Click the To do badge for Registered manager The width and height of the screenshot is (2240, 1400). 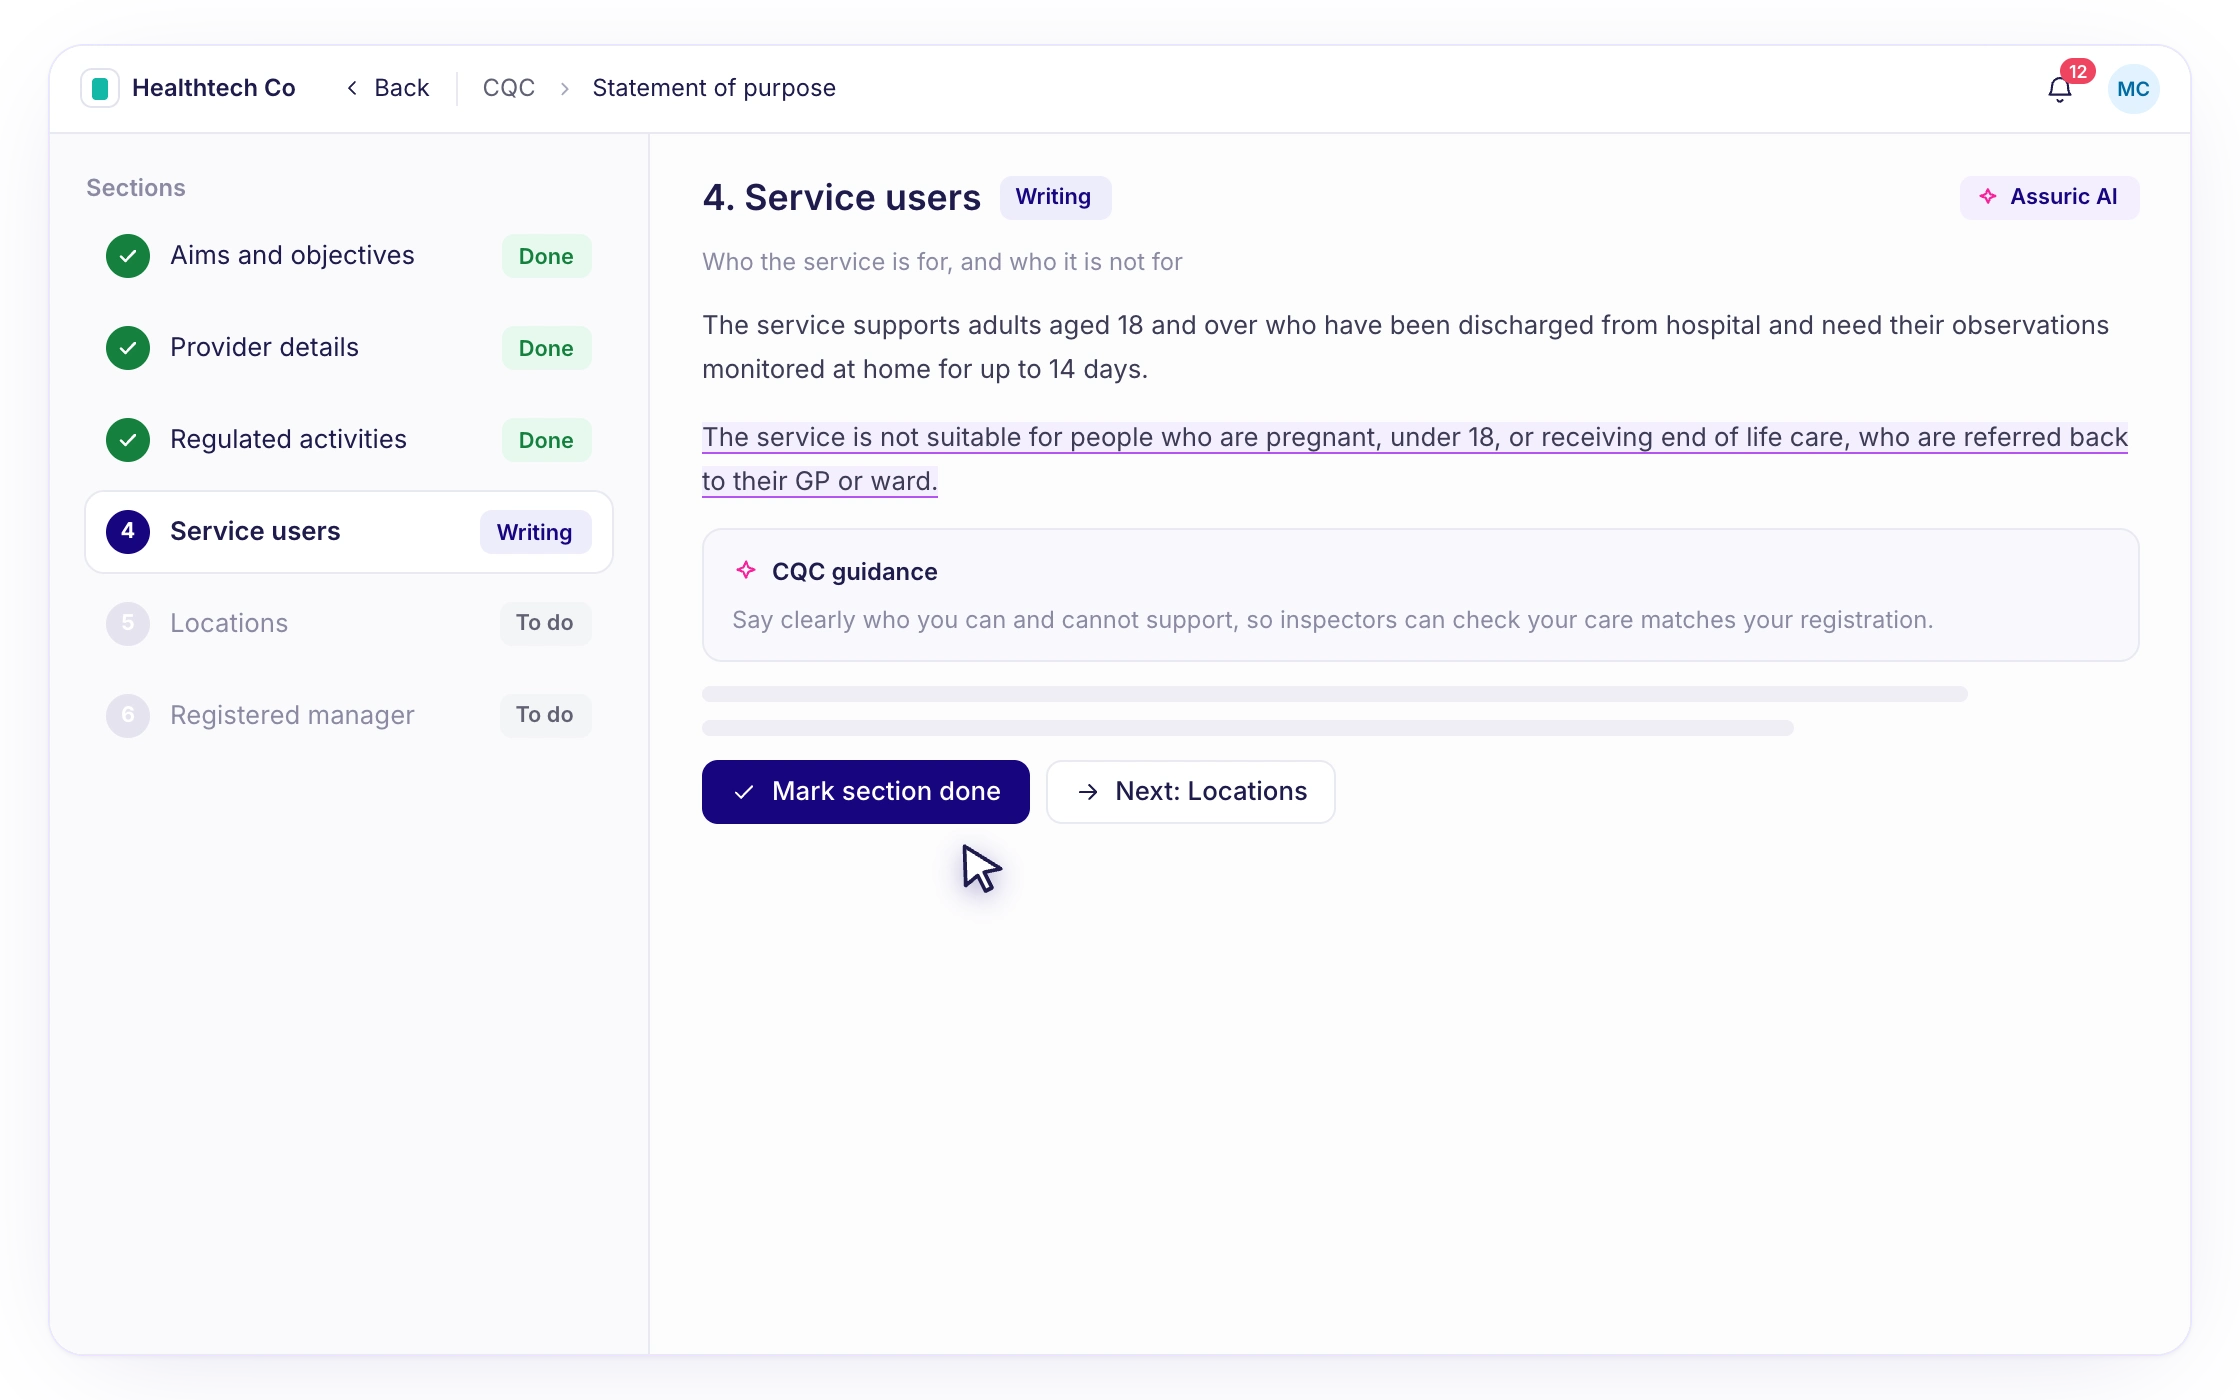point(545,715)
